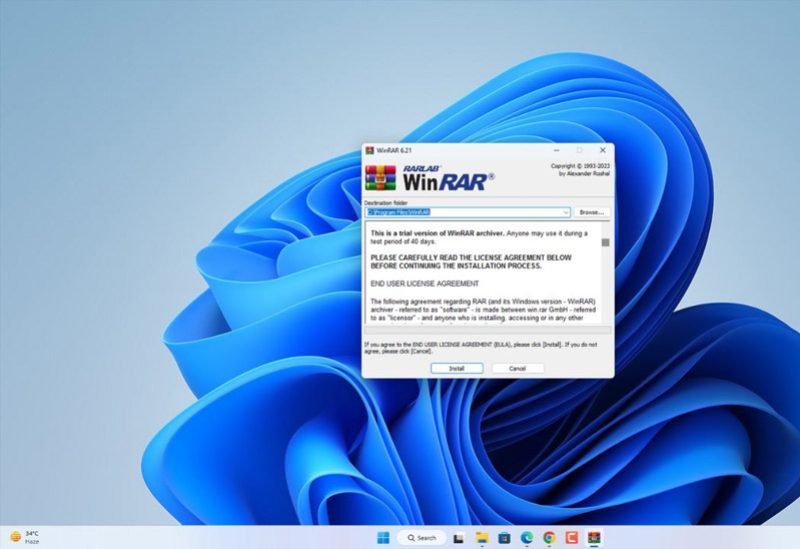Click the Install button
800x549 pixels.
[457, 368]
